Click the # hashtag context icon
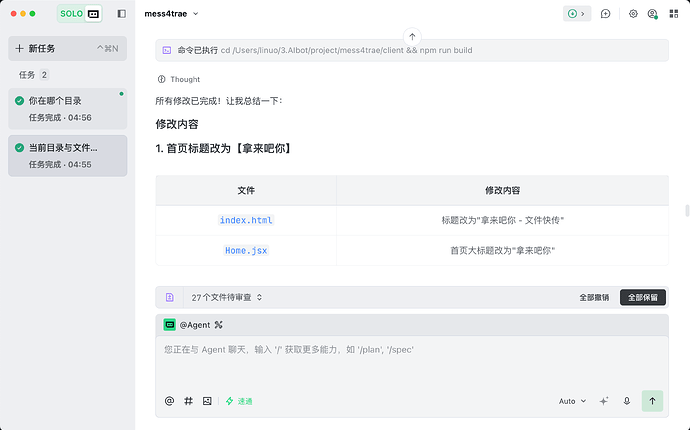This screenshot has width=690, height=430. coord(188,401)
